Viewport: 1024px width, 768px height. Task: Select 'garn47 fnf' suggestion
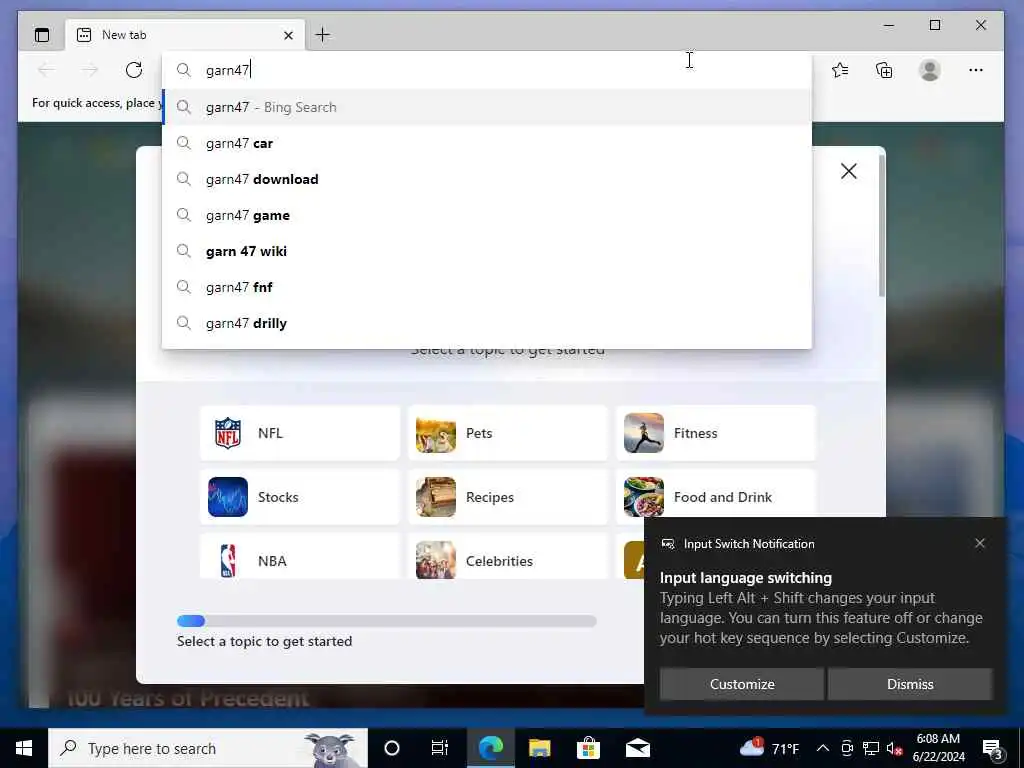(x=487, y=287)
